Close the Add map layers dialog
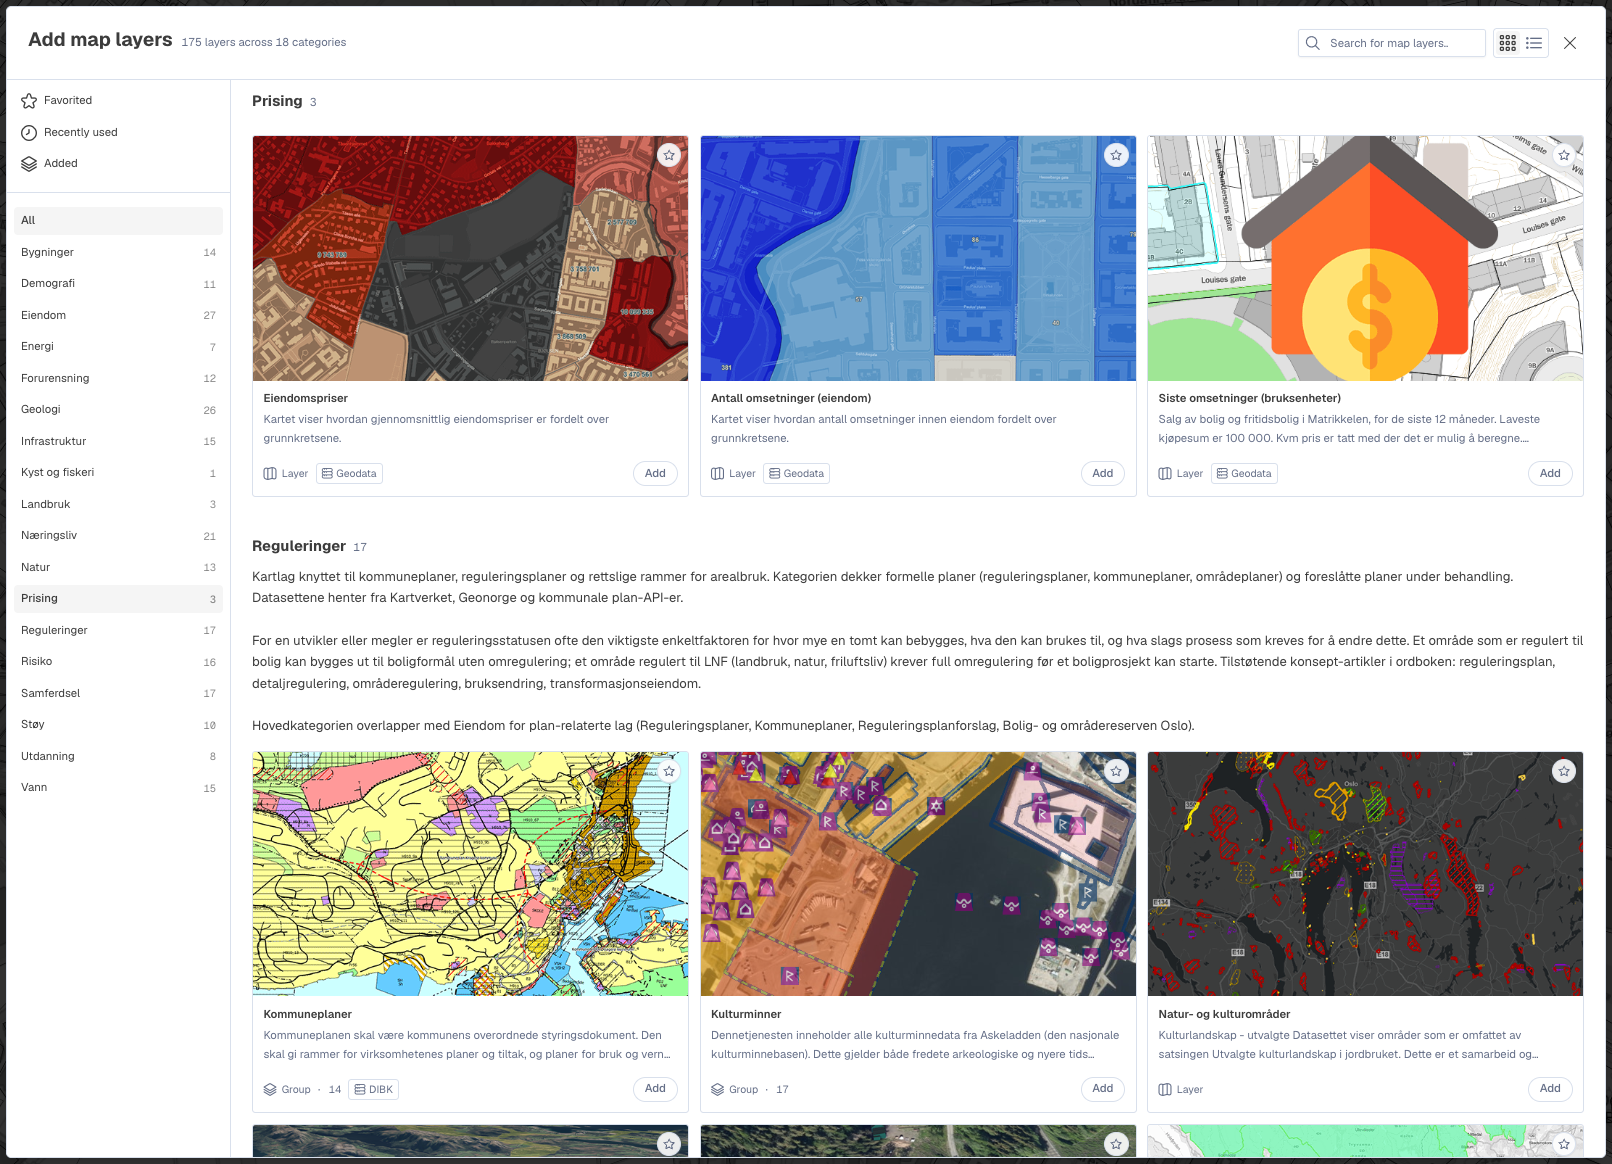The height and width of the screenshot is (1164, 1612). pyautogui.click(x=1570, y=43)
